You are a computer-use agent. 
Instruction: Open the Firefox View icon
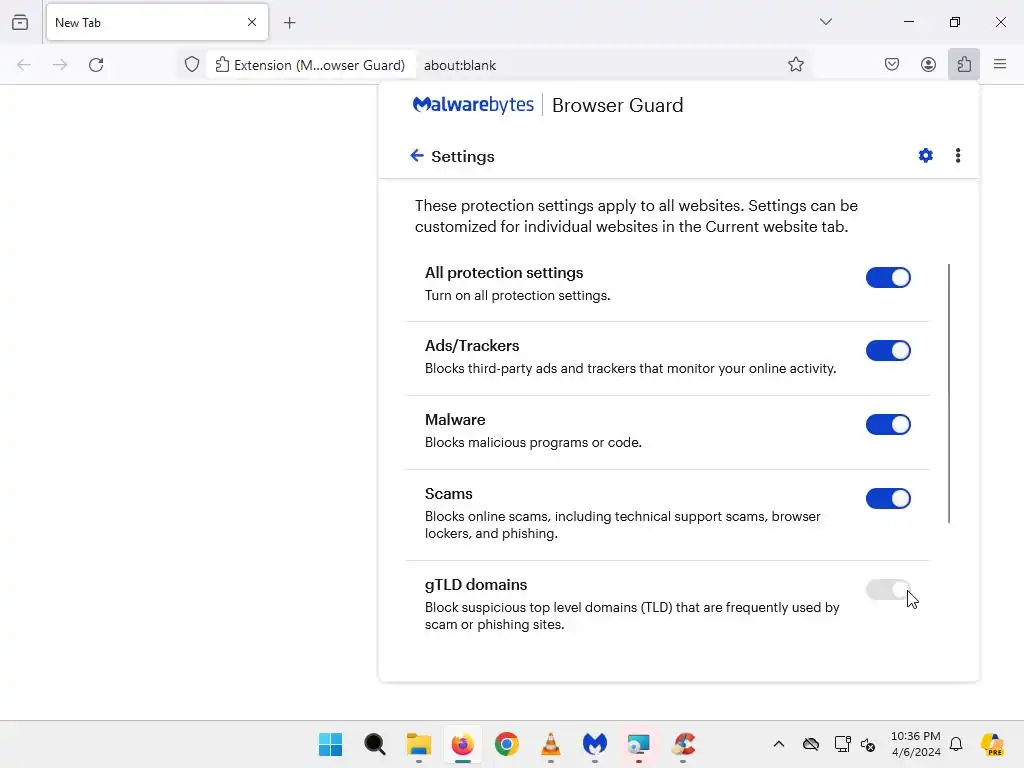click(x=20, y=22)
